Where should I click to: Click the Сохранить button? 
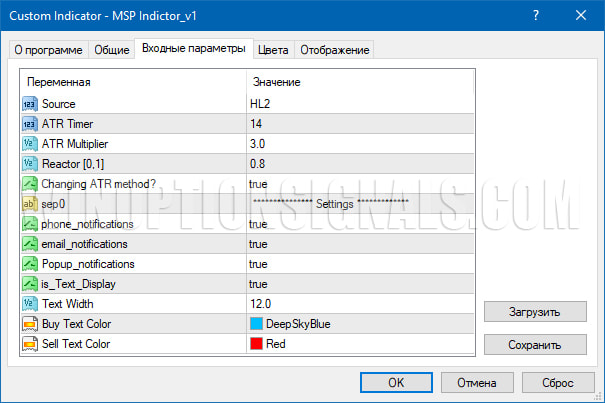(x=535, y=344)
